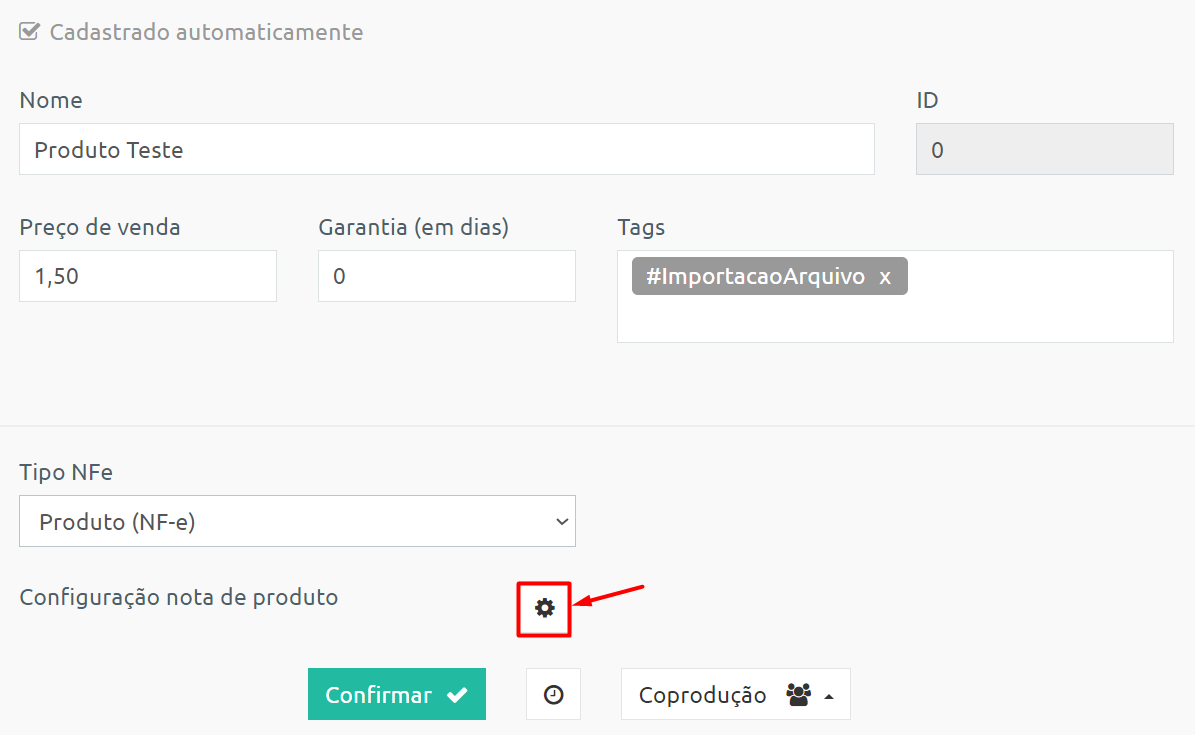Click the Nome field label

click(51, 101)
